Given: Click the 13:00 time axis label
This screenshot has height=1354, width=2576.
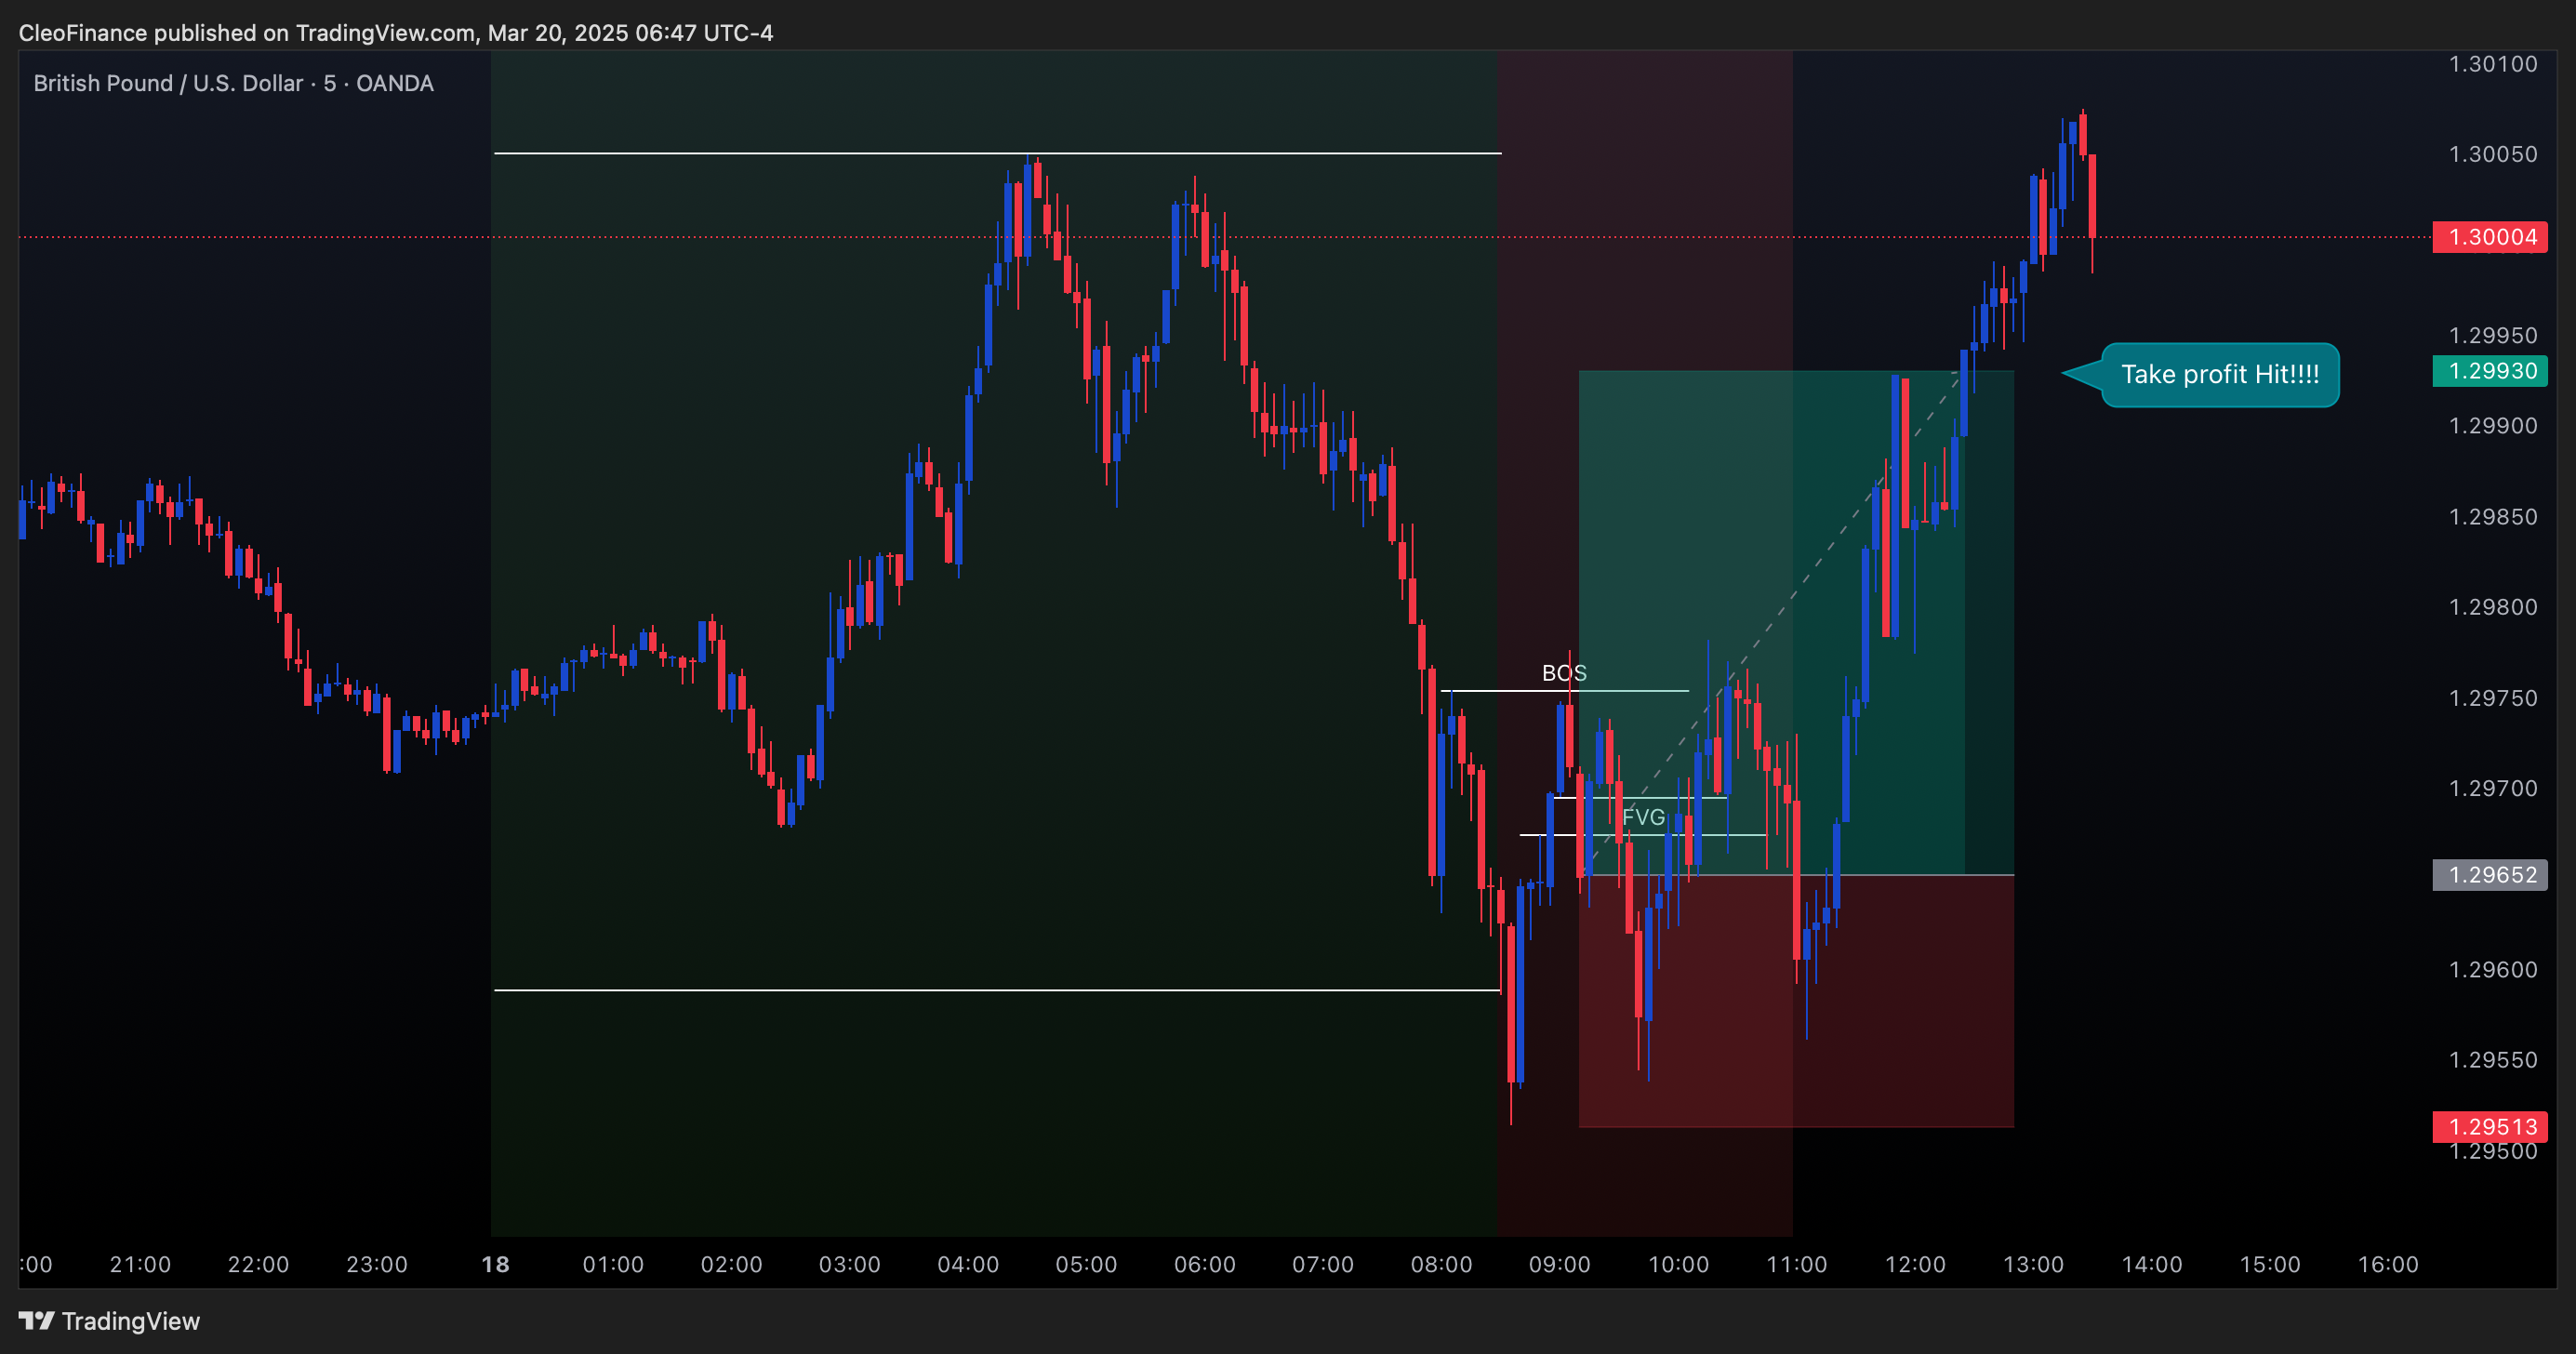Looking at the screenshot, I should coord(2033,1264).
